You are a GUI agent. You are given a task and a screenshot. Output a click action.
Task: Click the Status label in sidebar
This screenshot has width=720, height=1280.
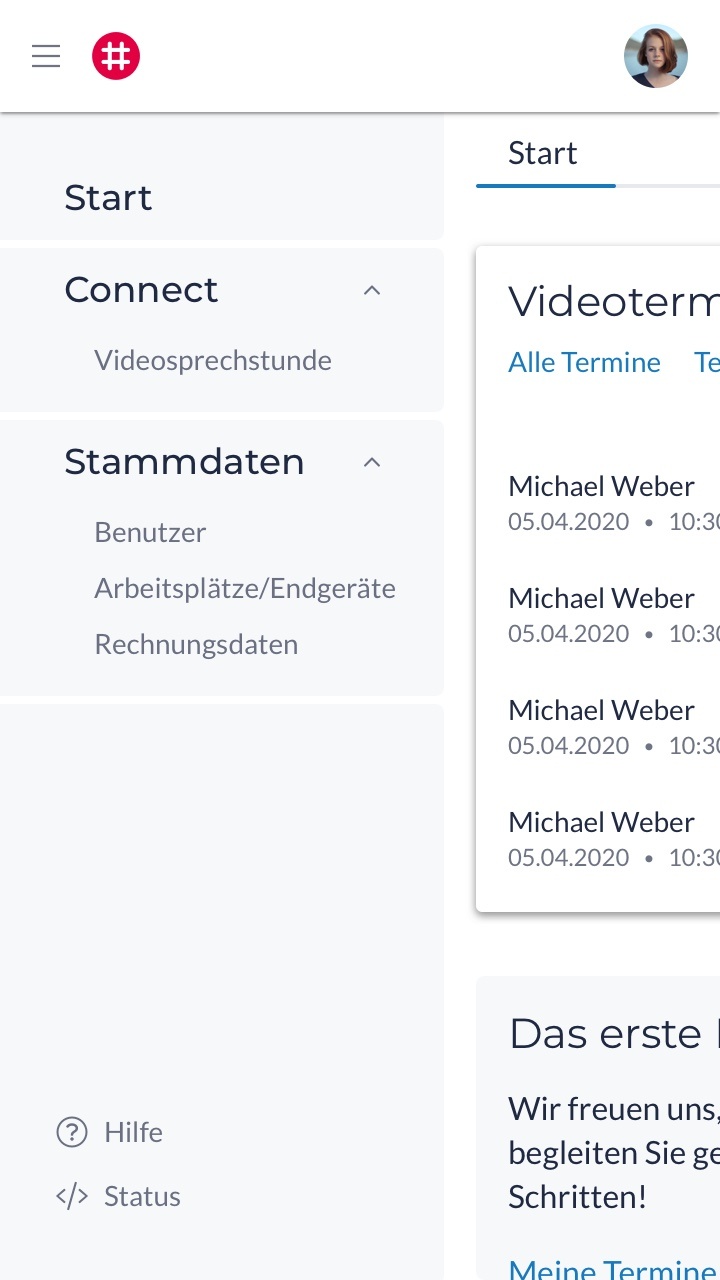point(142,1196)
